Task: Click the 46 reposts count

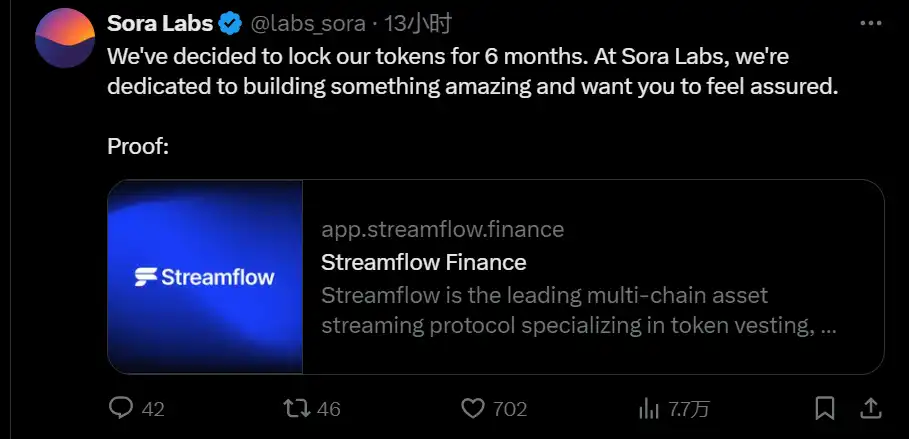Action: tap(329, 409)
